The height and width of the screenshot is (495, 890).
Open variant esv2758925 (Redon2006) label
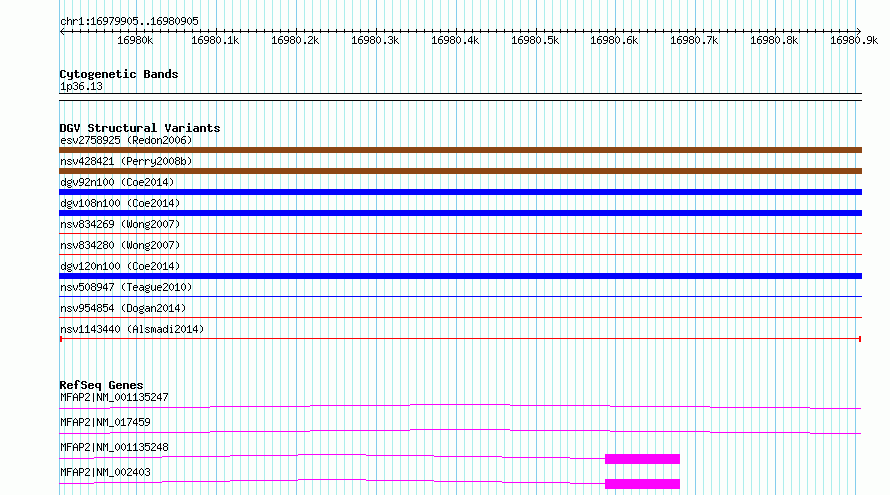pyautogui.click(x=126, y=140)
